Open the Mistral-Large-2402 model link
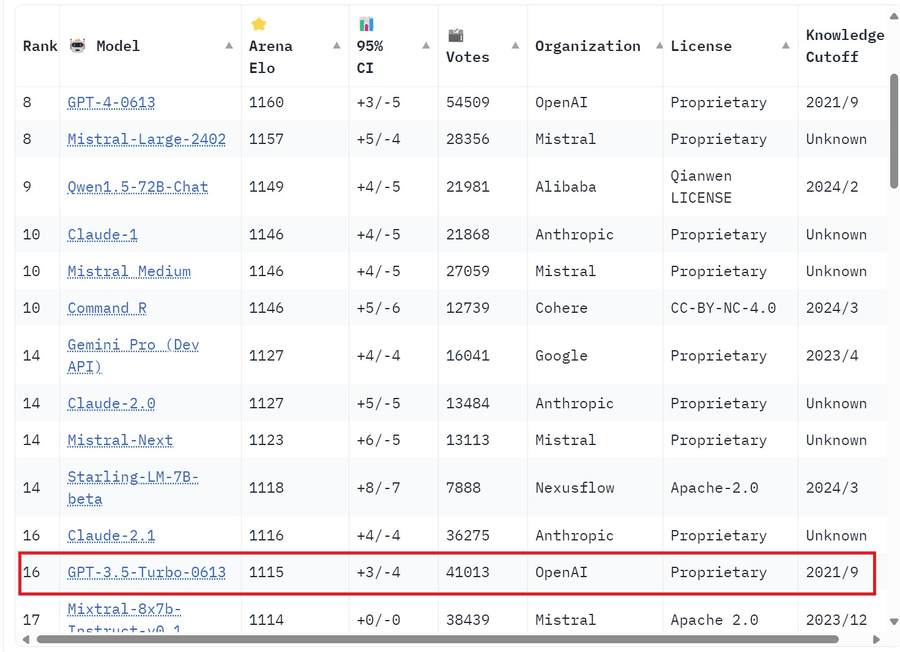900x652 pixels. tap(146, 139)
